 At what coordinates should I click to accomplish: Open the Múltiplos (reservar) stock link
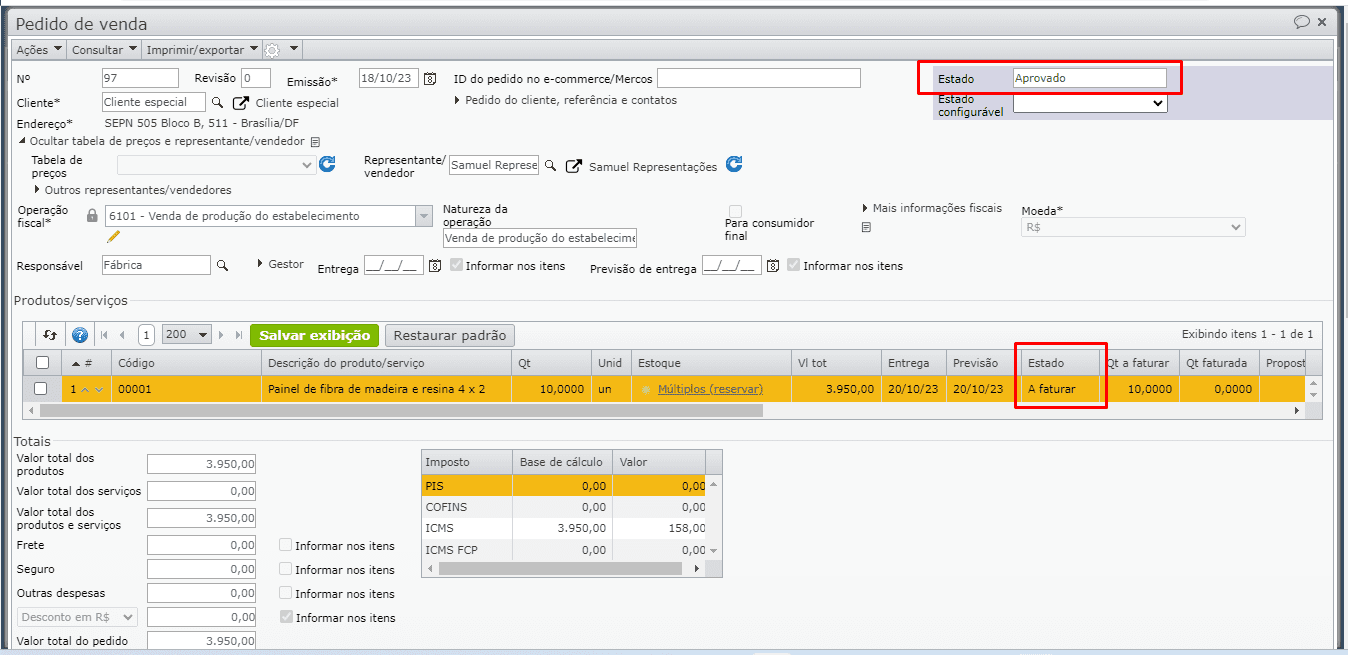click(x=710, y=389)
